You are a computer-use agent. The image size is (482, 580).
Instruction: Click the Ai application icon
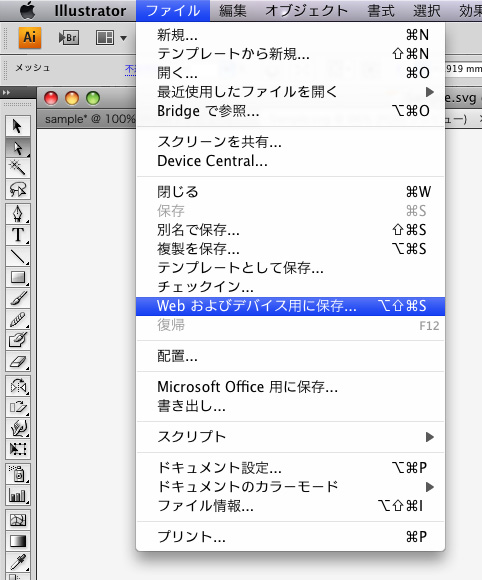click(30, 37)
